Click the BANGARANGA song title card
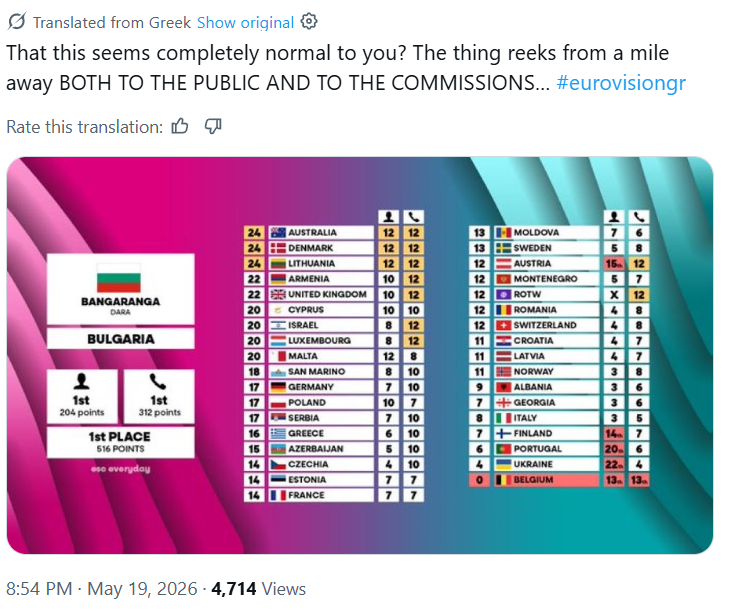 (120, 289)
